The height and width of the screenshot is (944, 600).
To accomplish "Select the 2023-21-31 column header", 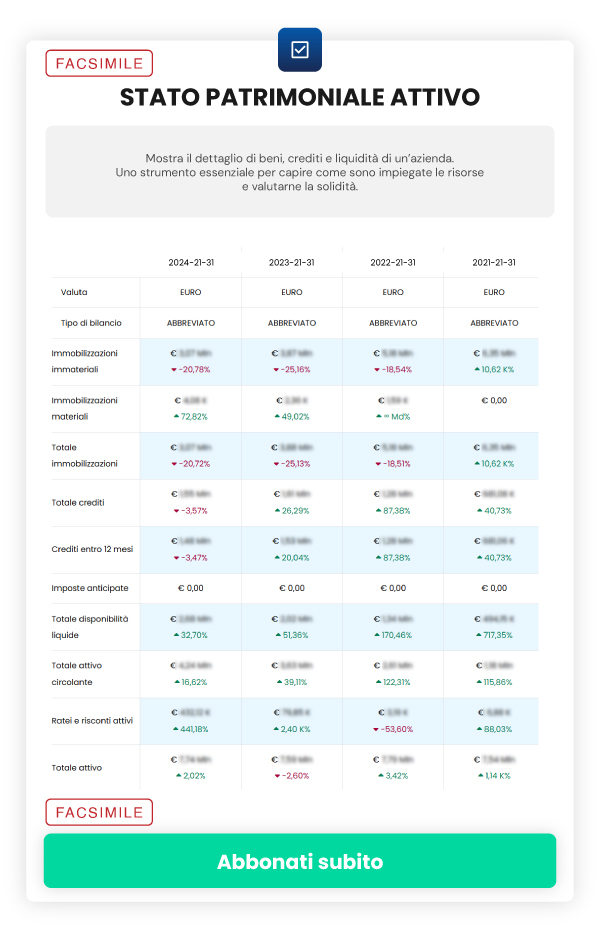I will 292,263.
